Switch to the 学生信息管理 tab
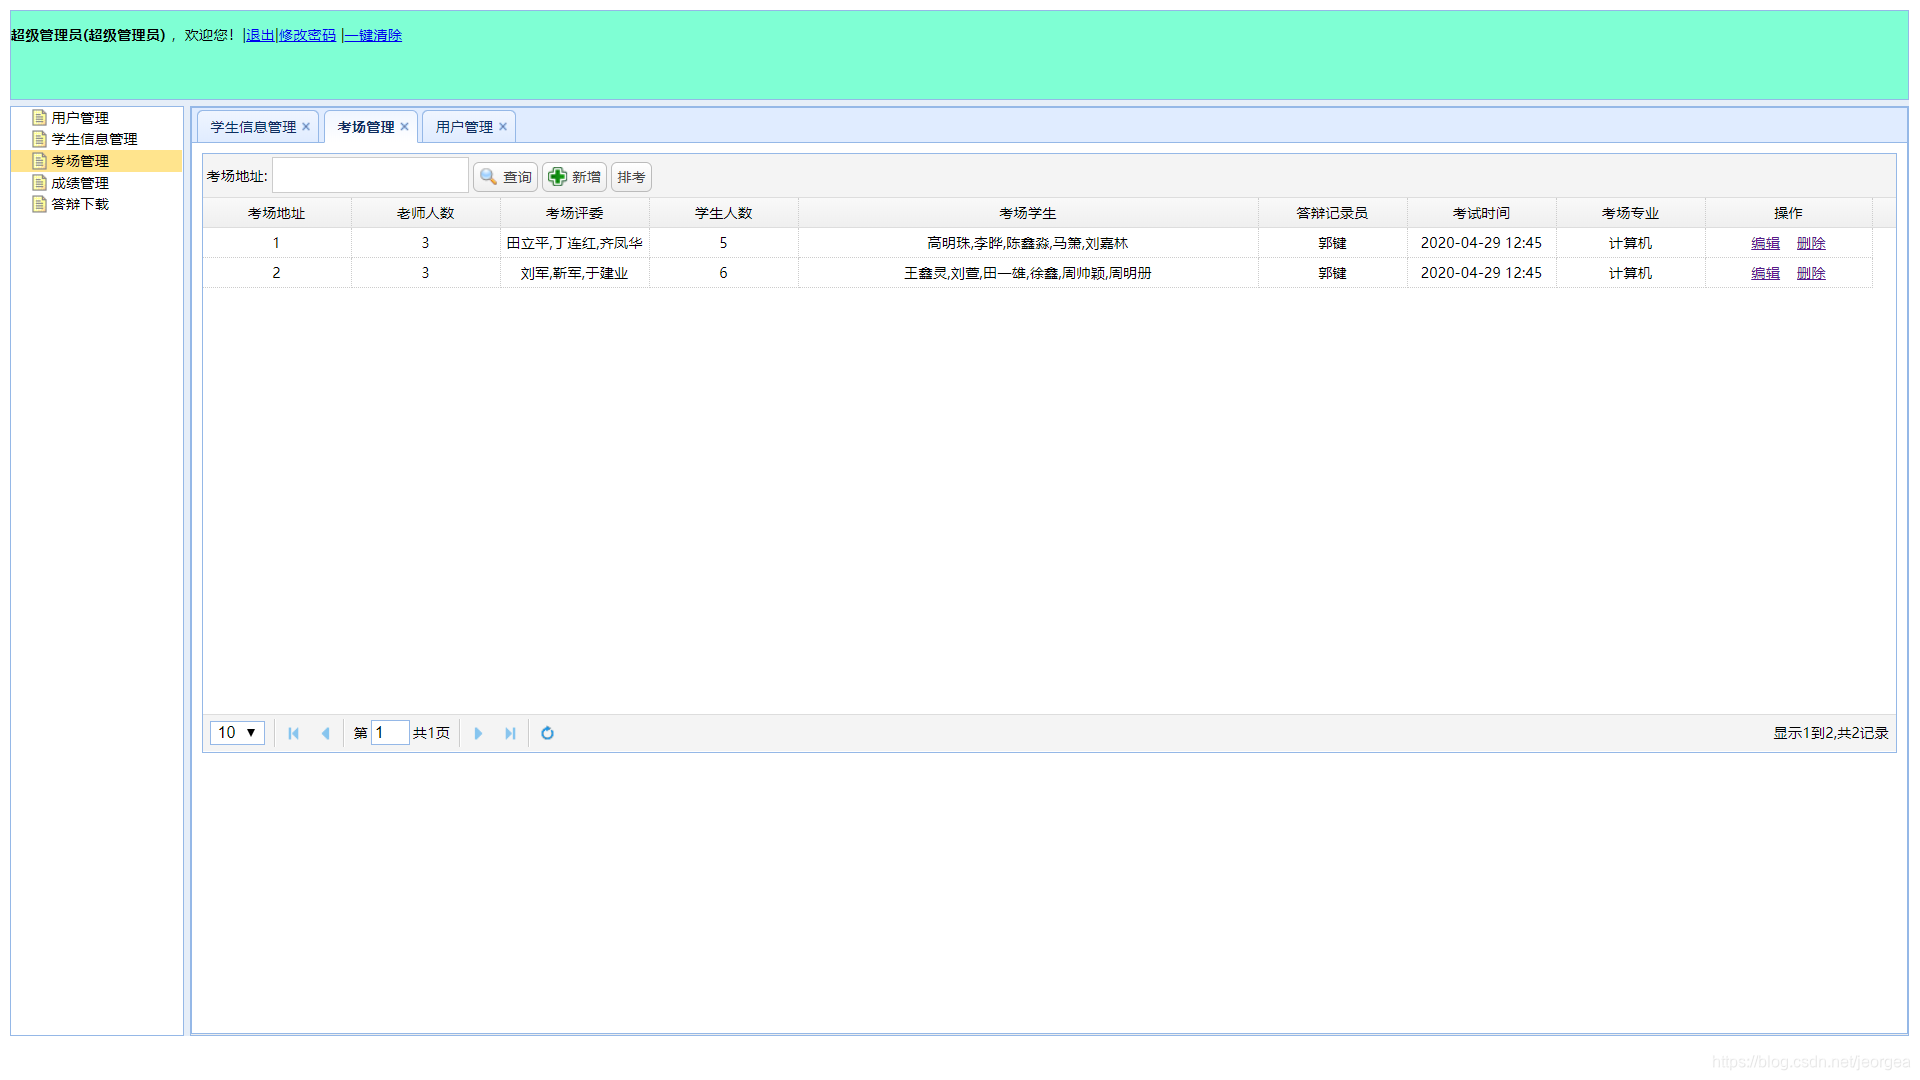The height and width of the screenshot is (1080, 1920). (253, 127)
